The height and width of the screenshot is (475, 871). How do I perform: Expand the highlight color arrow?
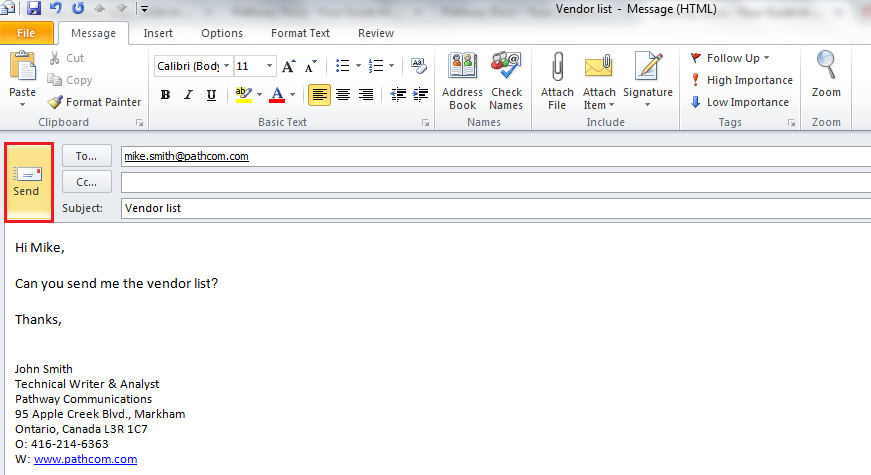pyautogui.click(x=259, y=95)
